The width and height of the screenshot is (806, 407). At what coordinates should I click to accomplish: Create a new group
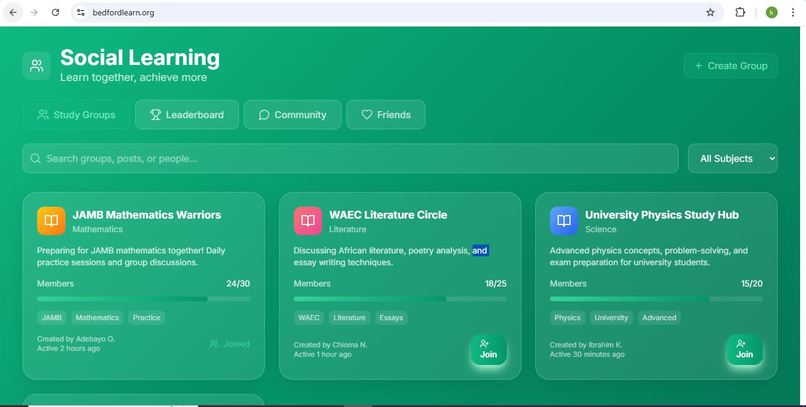730,66
